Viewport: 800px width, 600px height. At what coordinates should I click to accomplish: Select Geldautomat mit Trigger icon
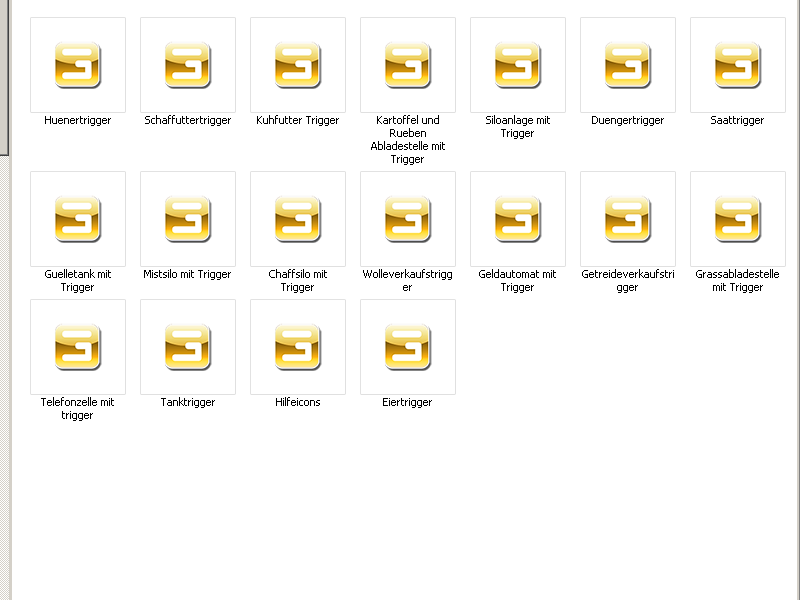(518, 219)
